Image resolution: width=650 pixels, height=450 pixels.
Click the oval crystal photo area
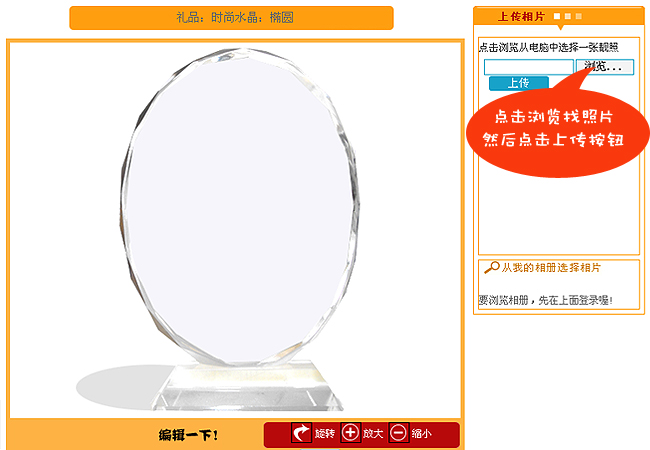coord(240,207)
